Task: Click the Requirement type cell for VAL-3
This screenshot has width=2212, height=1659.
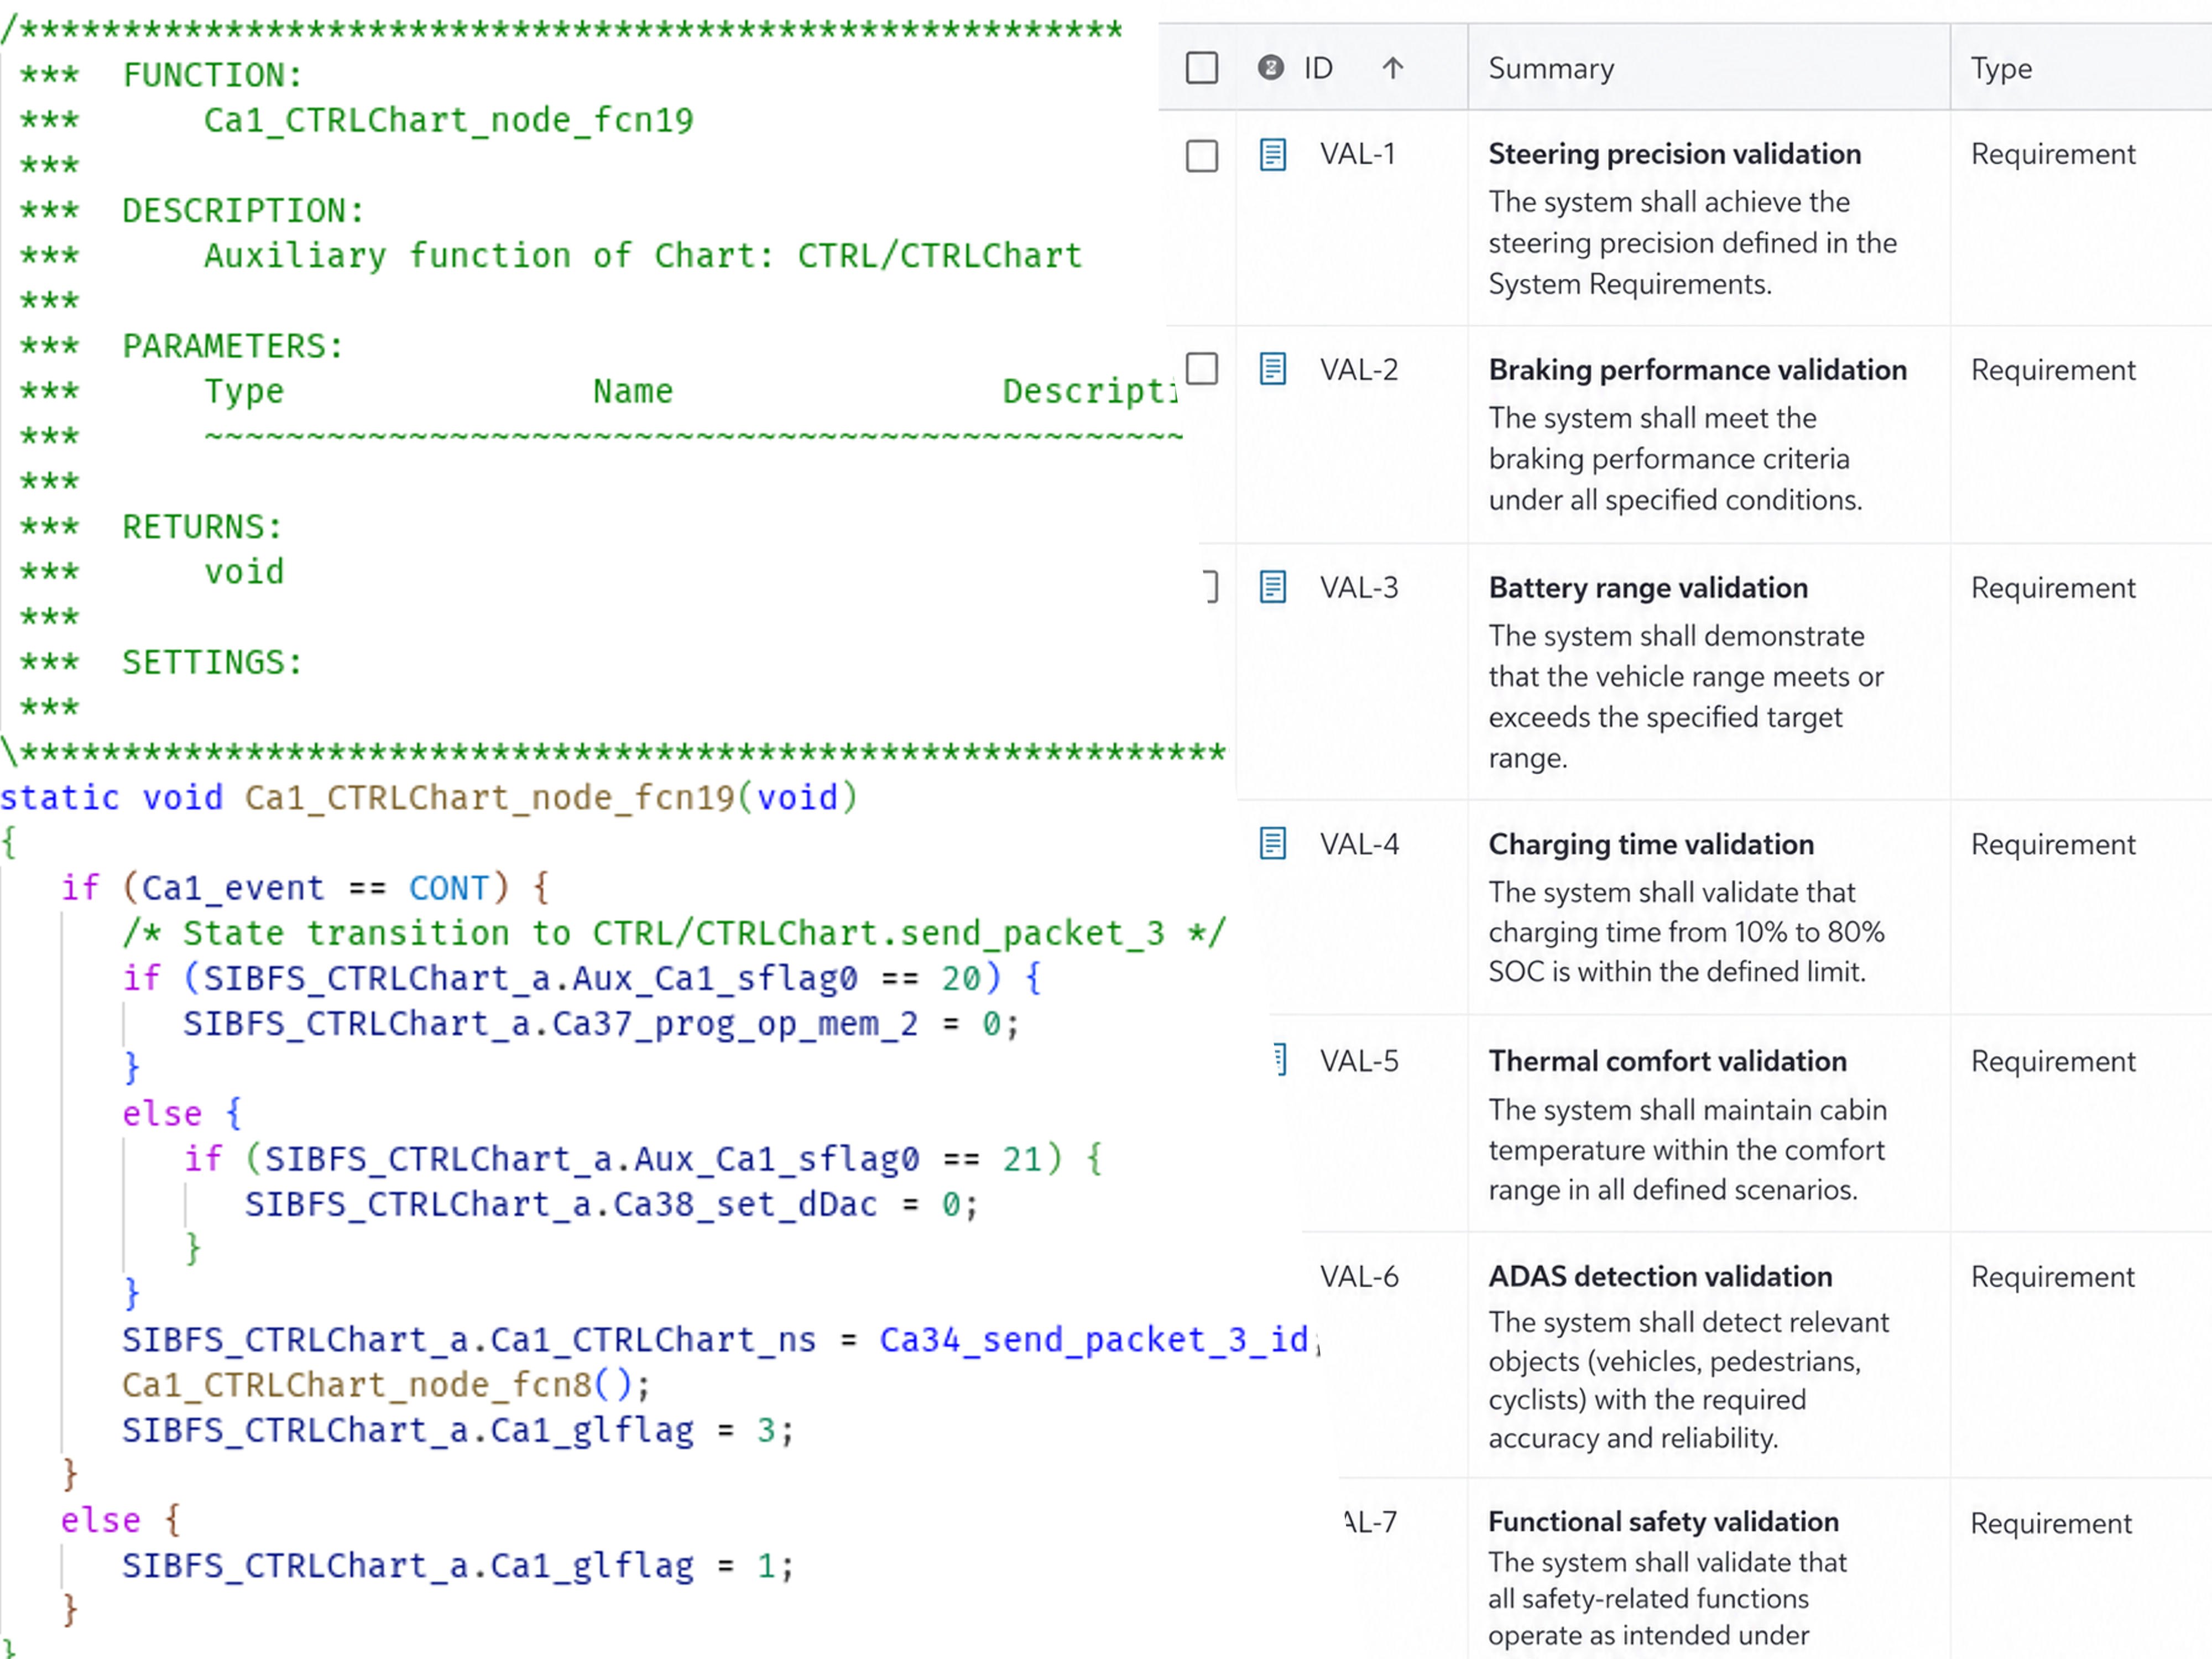Action: click(x=2052, y=587)
